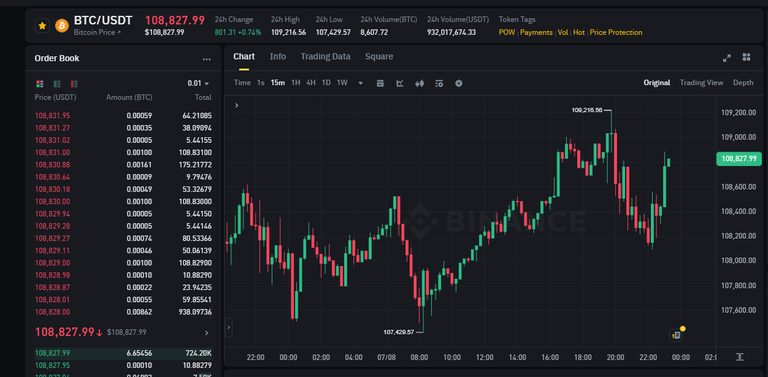Open the chart settings gear
The image size is (768, 377).
click(458, 83)
